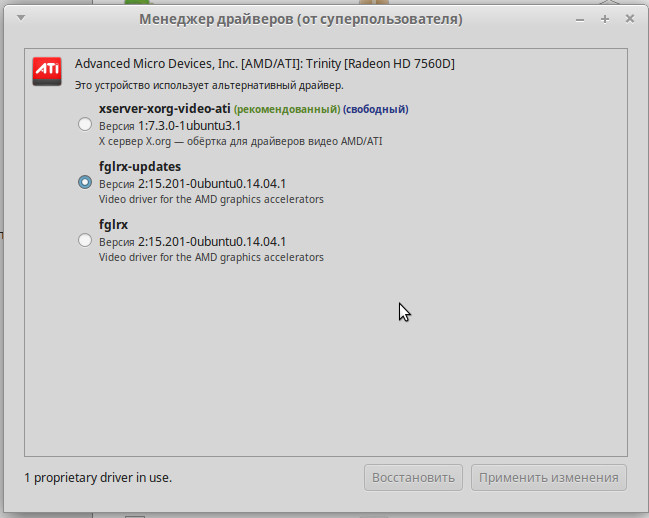The height and width of the screenshot is (518, 649).
Task: Click the X сервер X.org description line
Action: (240, 142)
